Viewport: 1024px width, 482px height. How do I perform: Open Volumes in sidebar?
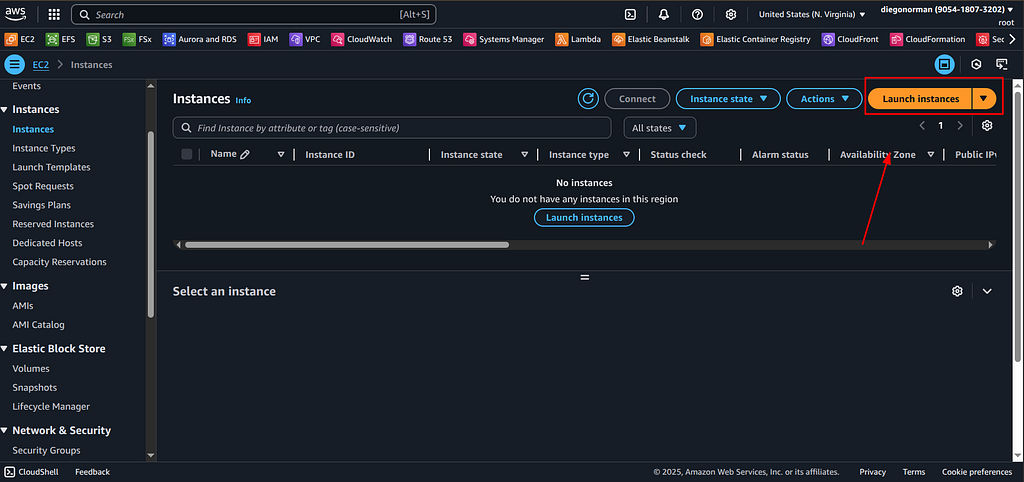click(x=31, y=368)
